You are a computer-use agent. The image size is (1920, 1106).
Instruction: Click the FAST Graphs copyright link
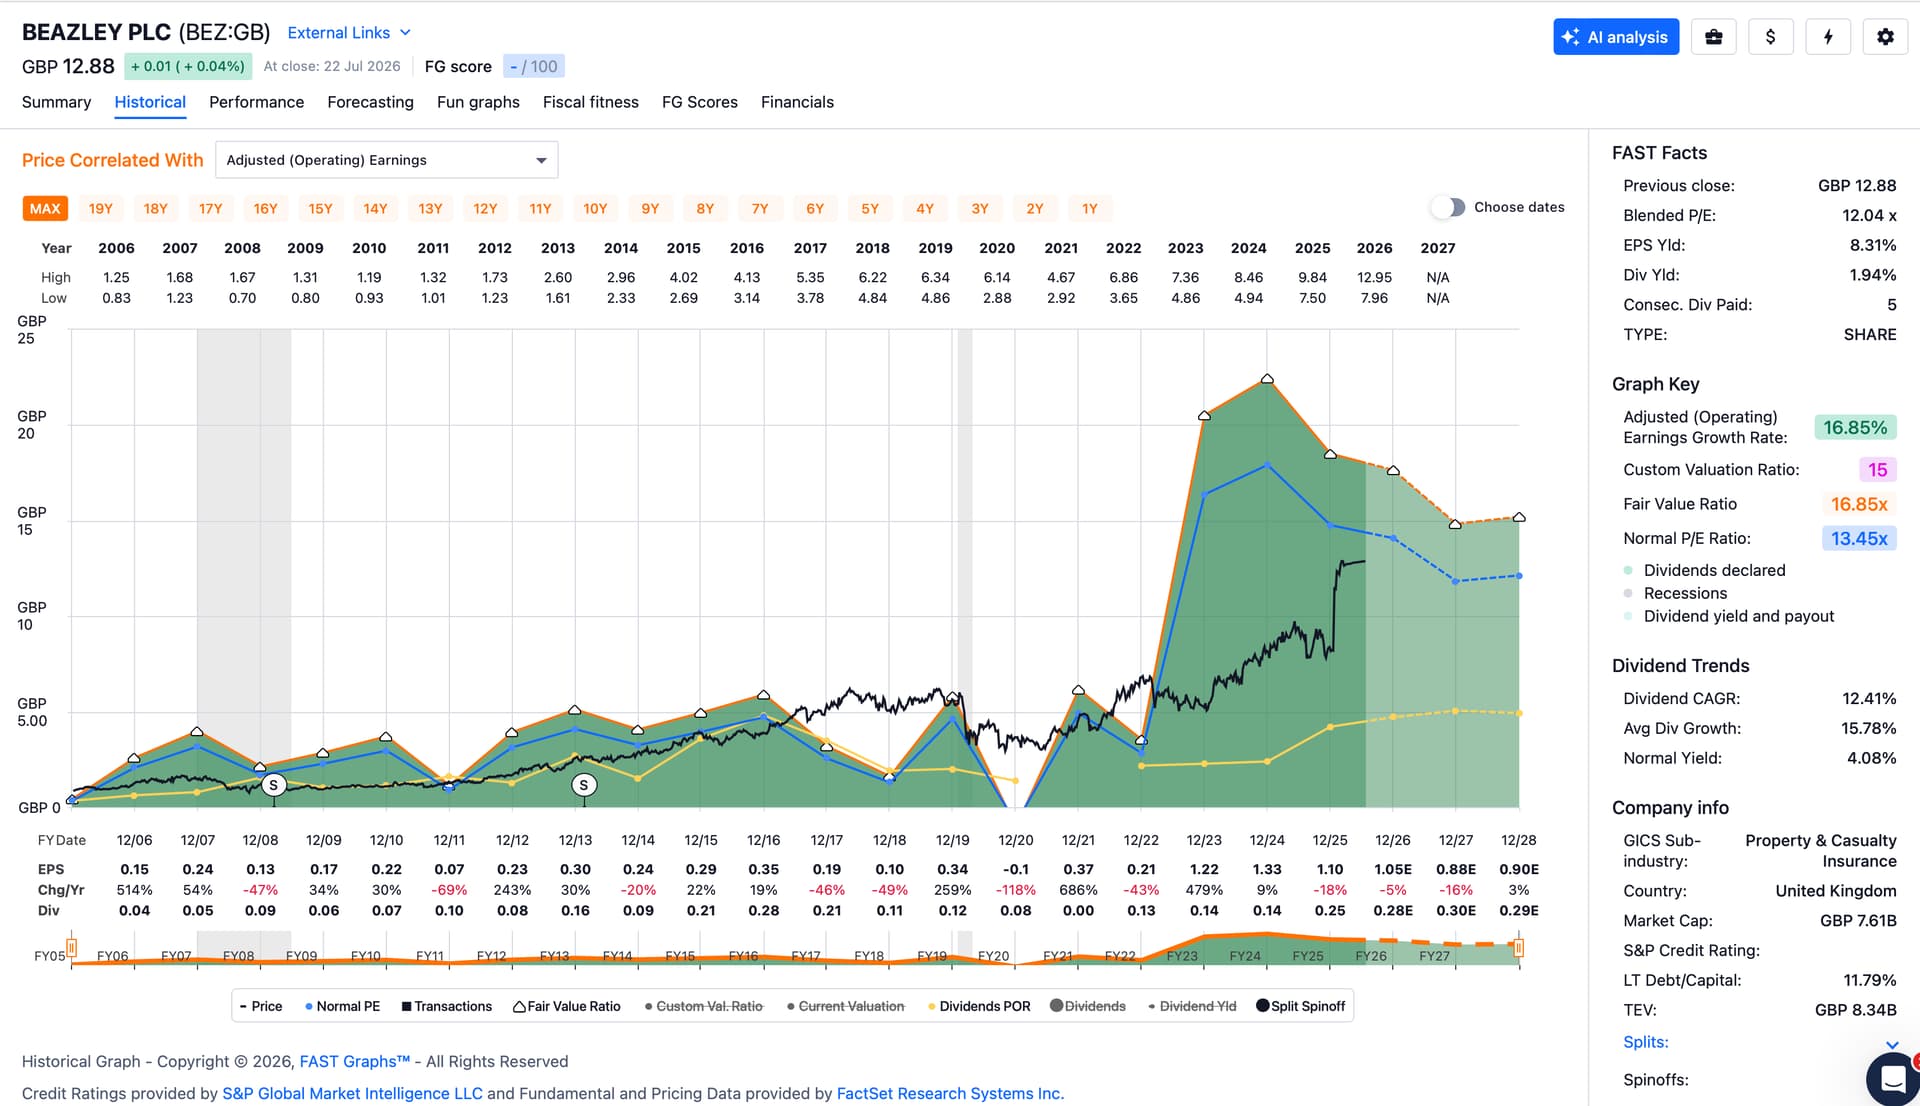[x=355, y=1061]
